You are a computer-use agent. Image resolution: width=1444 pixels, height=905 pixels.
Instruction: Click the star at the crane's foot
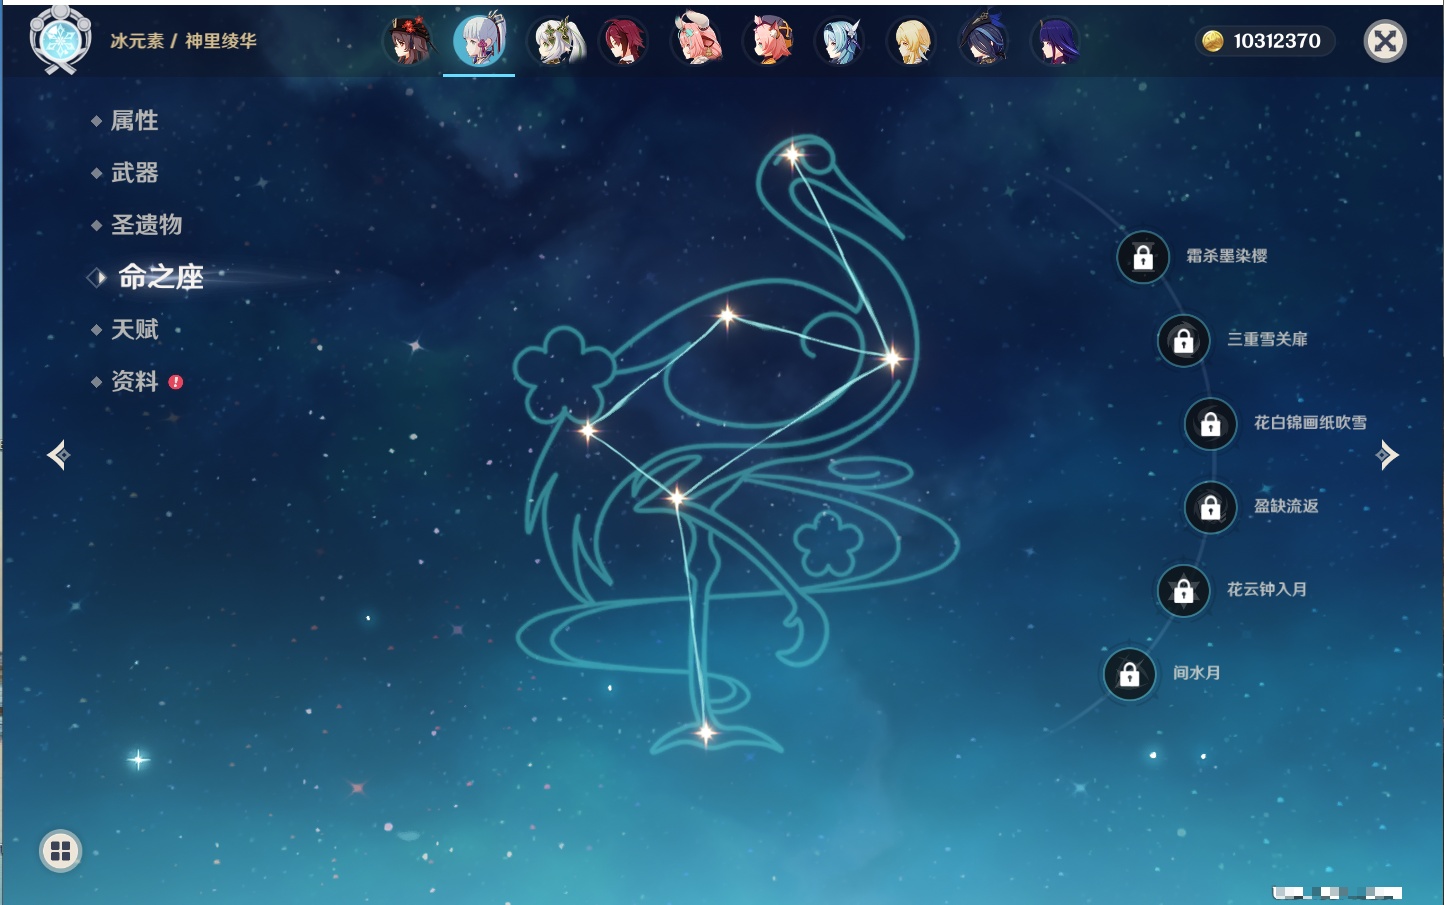pos(706,733)
